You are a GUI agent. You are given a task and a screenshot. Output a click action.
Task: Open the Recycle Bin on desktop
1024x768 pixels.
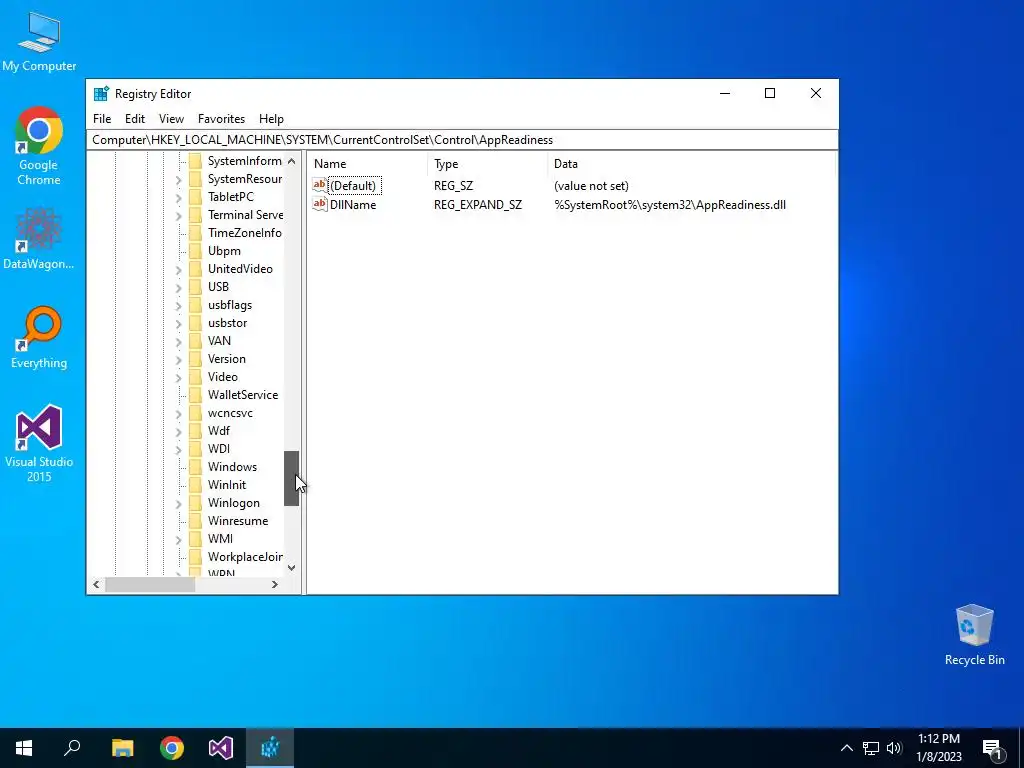(x=974, y=635)
